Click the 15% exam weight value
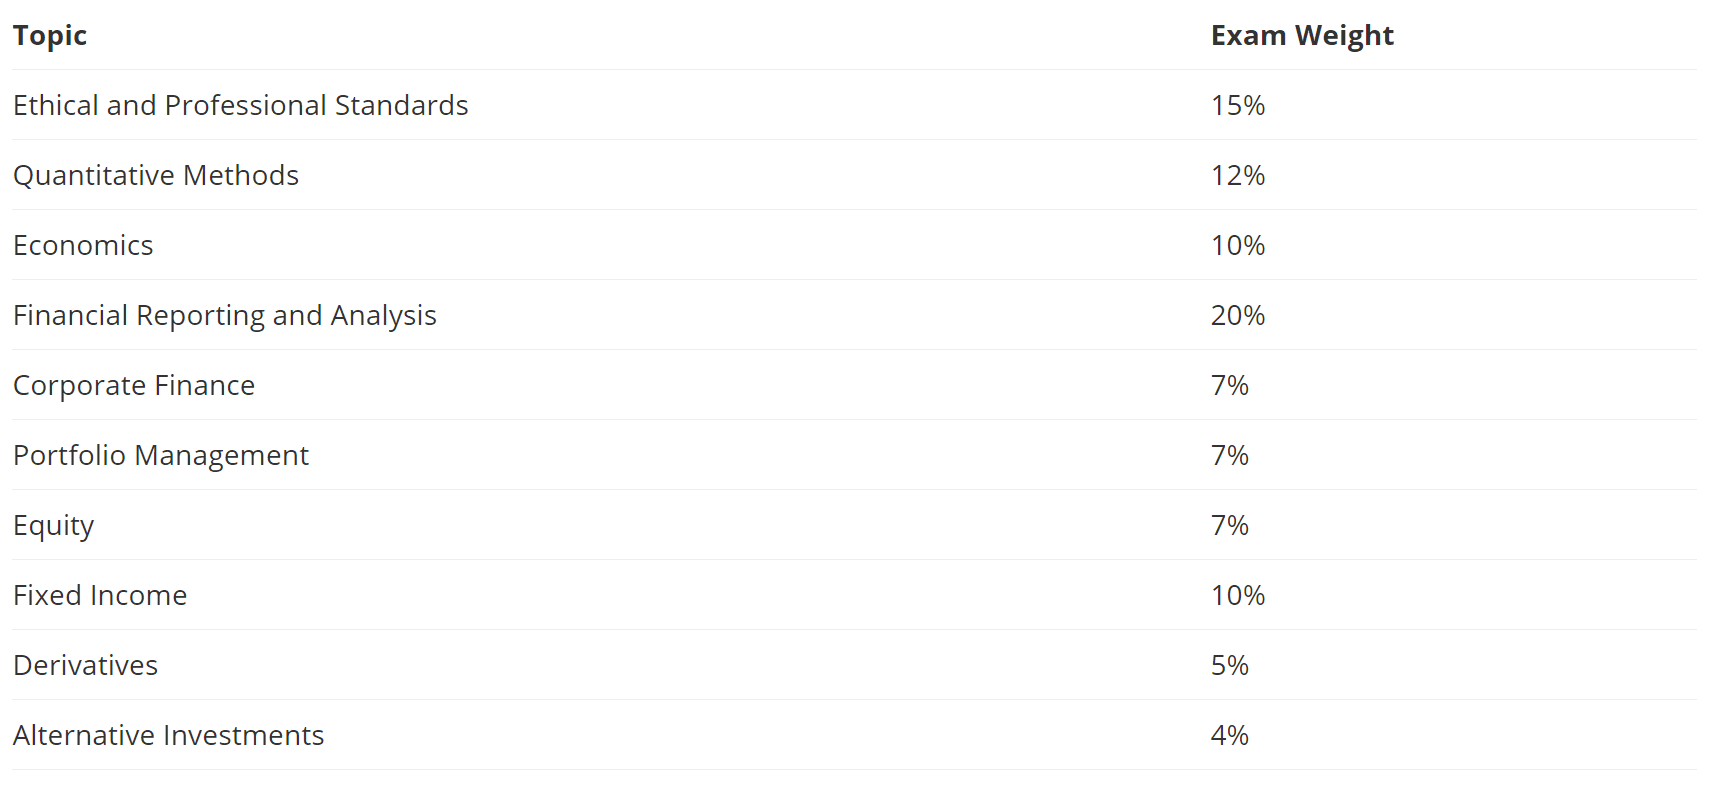The height and width of the screenshot is (790, 1709). pos(1237,106)
